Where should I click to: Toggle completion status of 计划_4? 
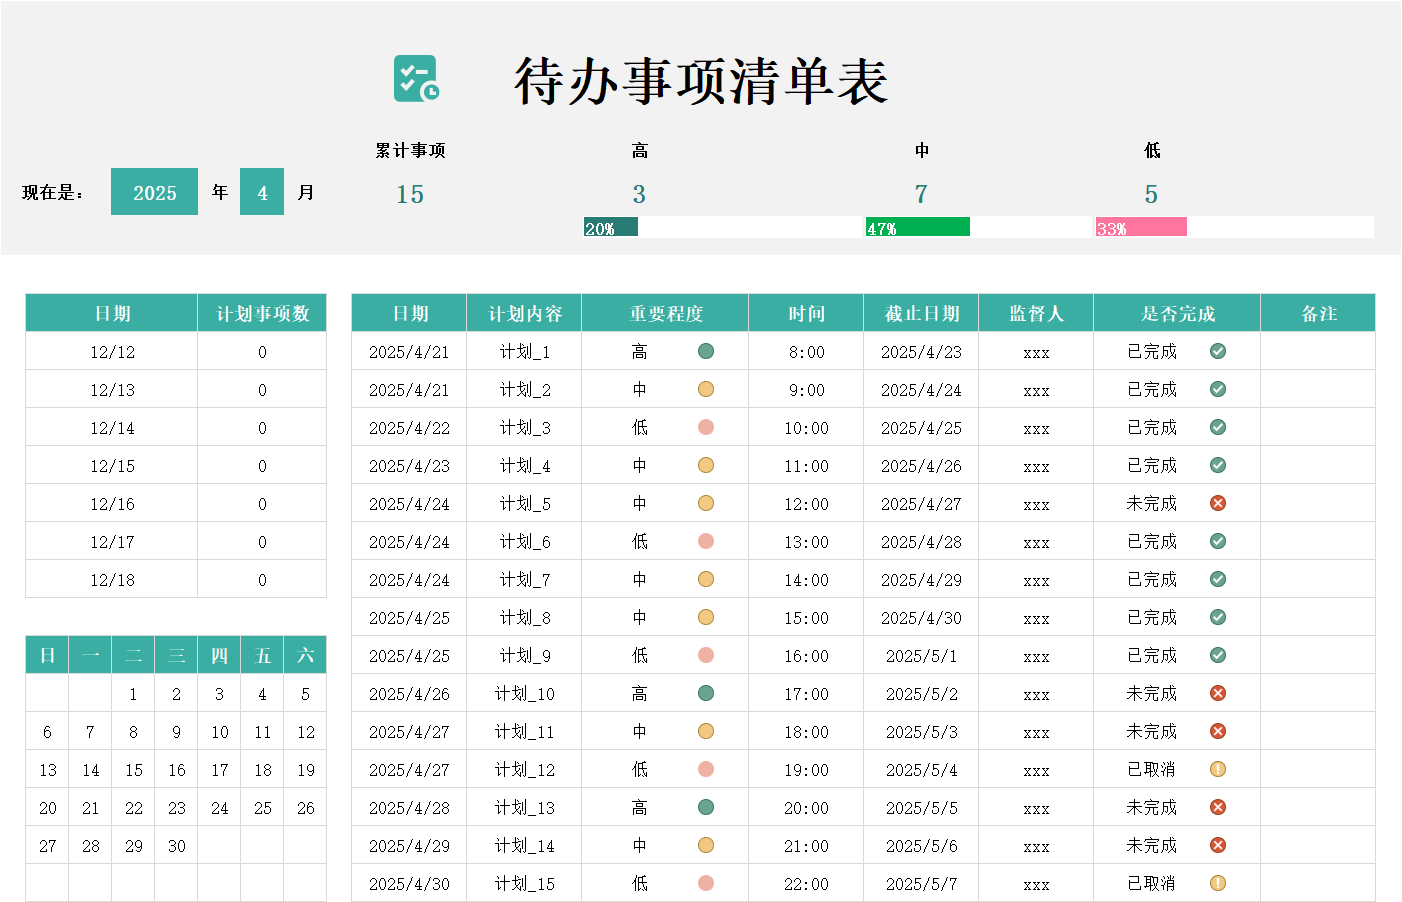click(1217, 465)
